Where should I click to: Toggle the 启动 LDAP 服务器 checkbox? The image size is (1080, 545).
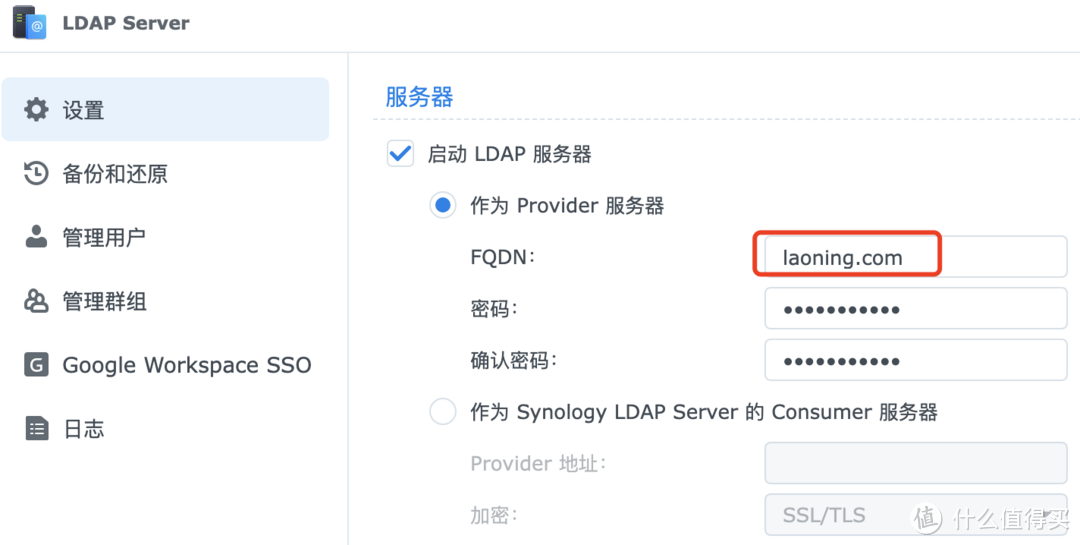click(x=400, y=154)
